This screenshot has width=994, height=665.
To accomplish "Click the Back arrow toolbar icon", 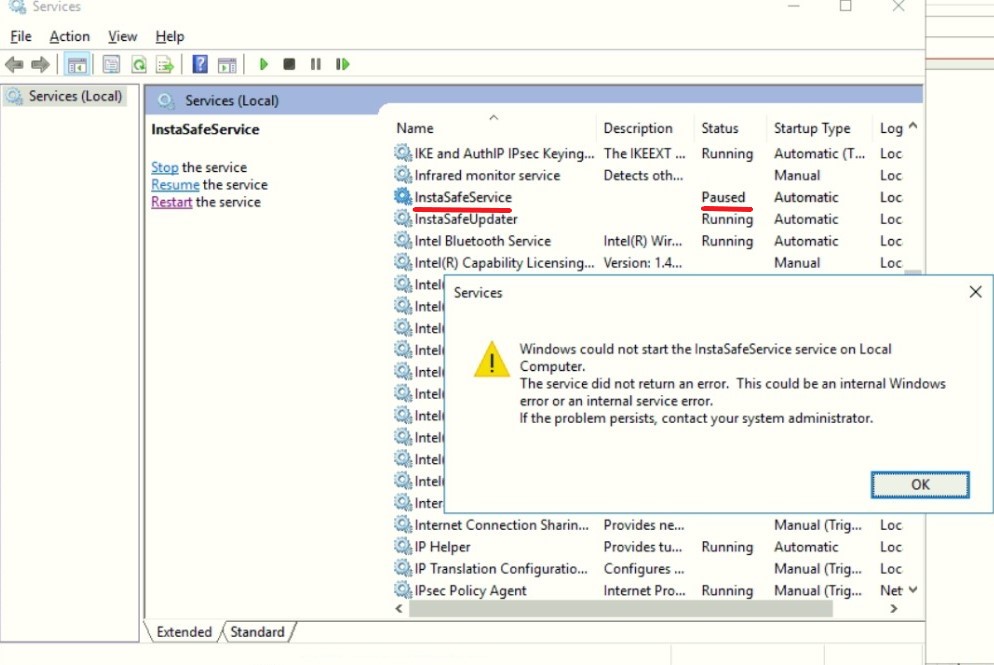I will point(14,64).
